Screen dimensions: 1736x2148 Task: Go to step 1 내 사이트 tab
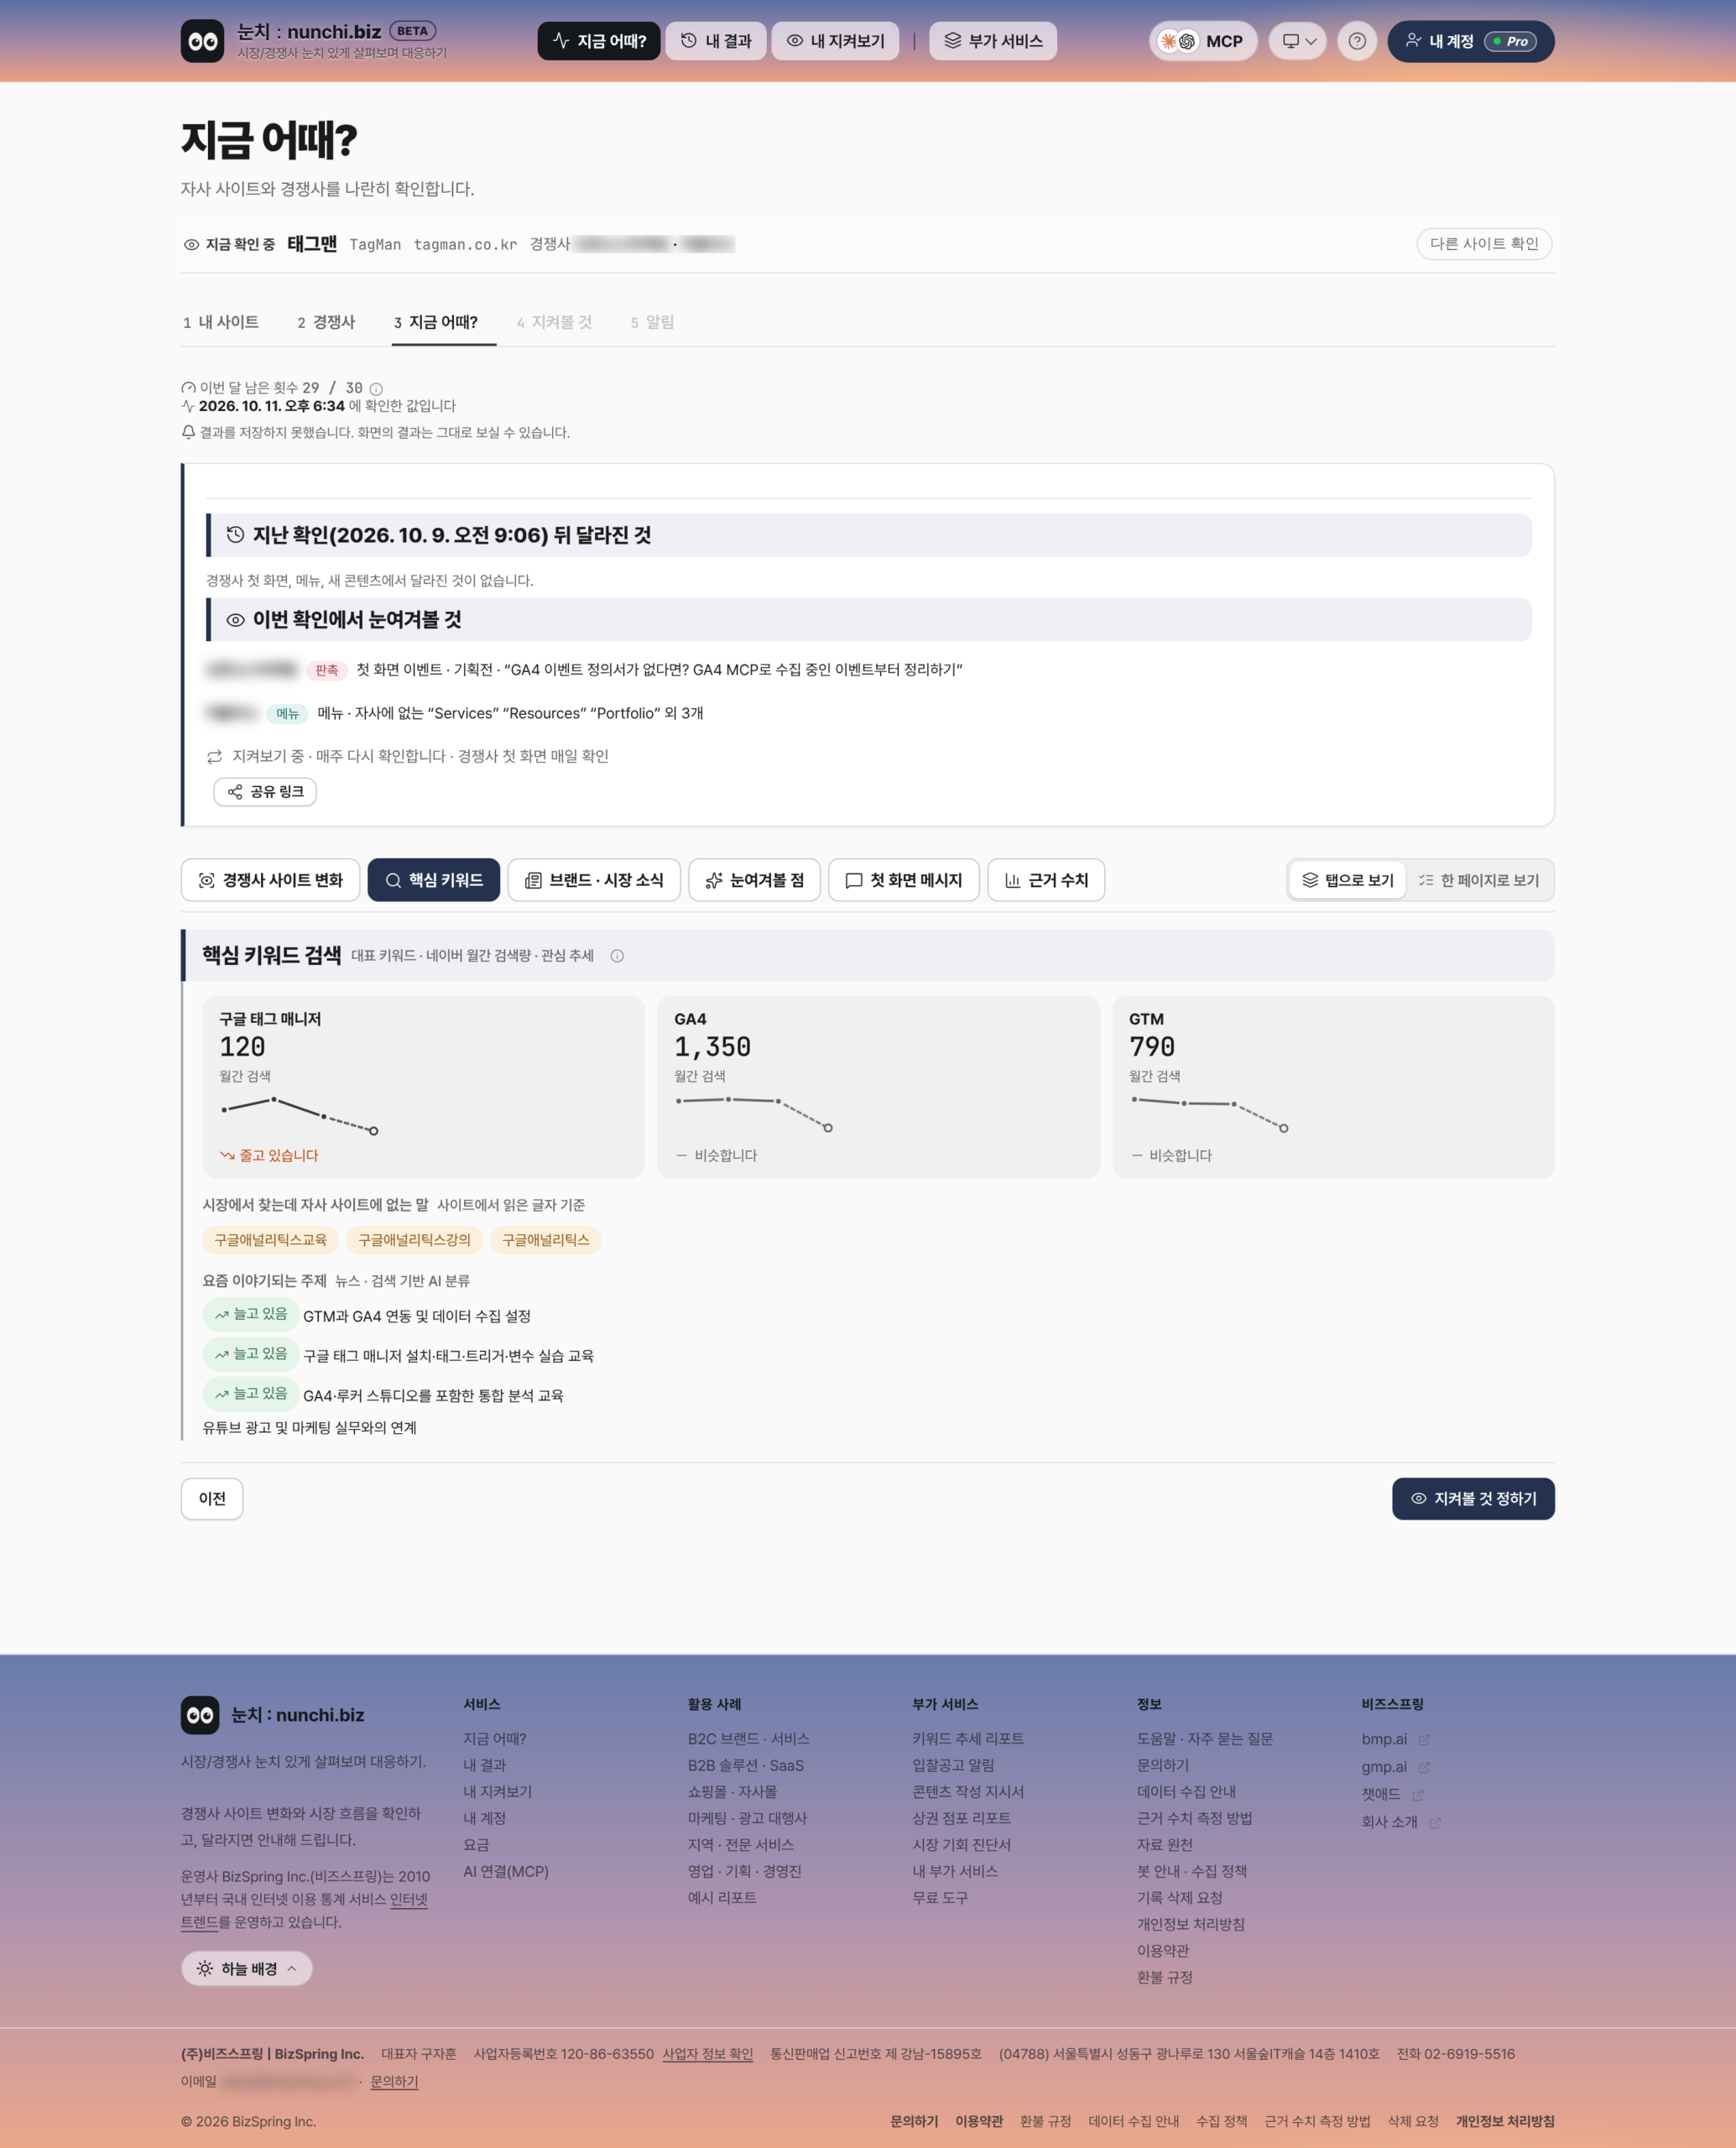tap(221, 322)
